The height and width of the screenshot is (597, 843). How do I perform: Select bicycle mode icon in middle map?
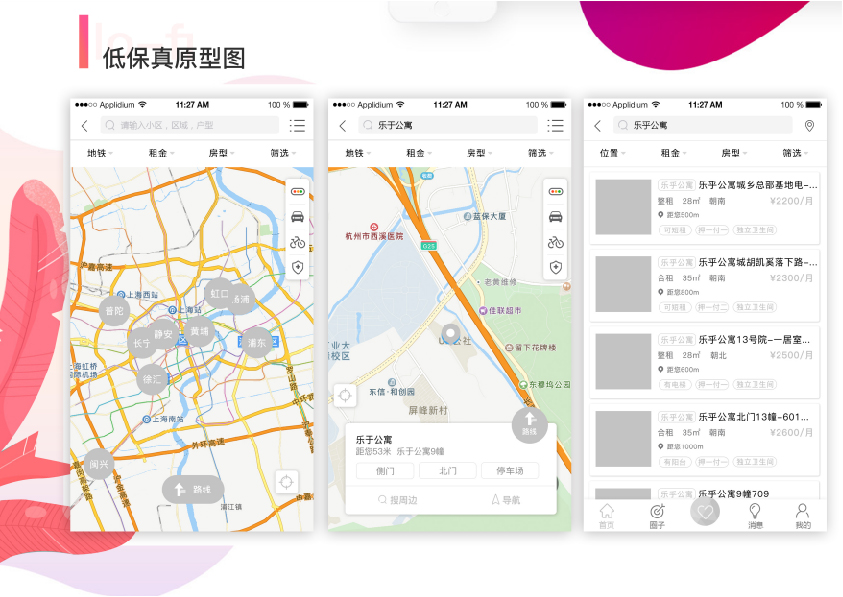coord(555,242)
